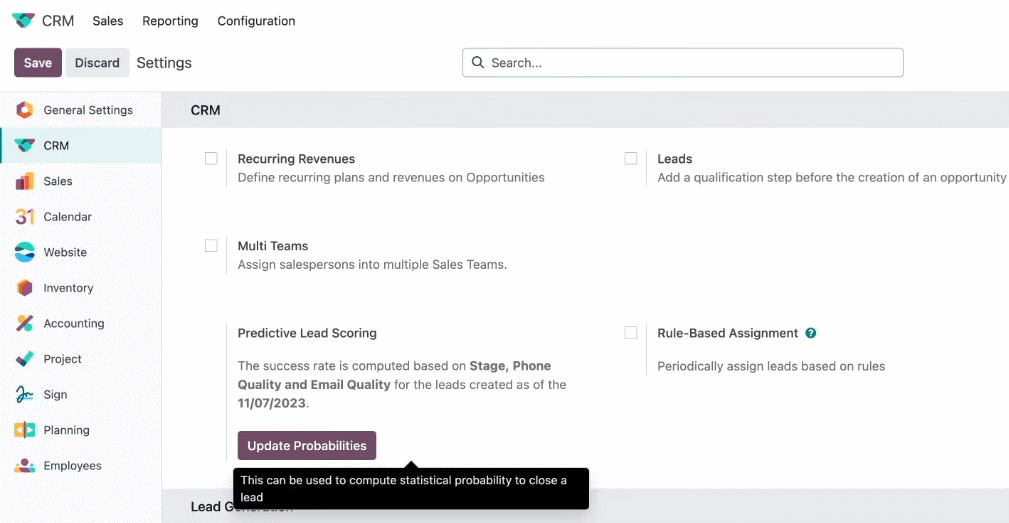Go to Accounting settings label
The height and width of the screenshot is (523, 1009).
[74, 324]
